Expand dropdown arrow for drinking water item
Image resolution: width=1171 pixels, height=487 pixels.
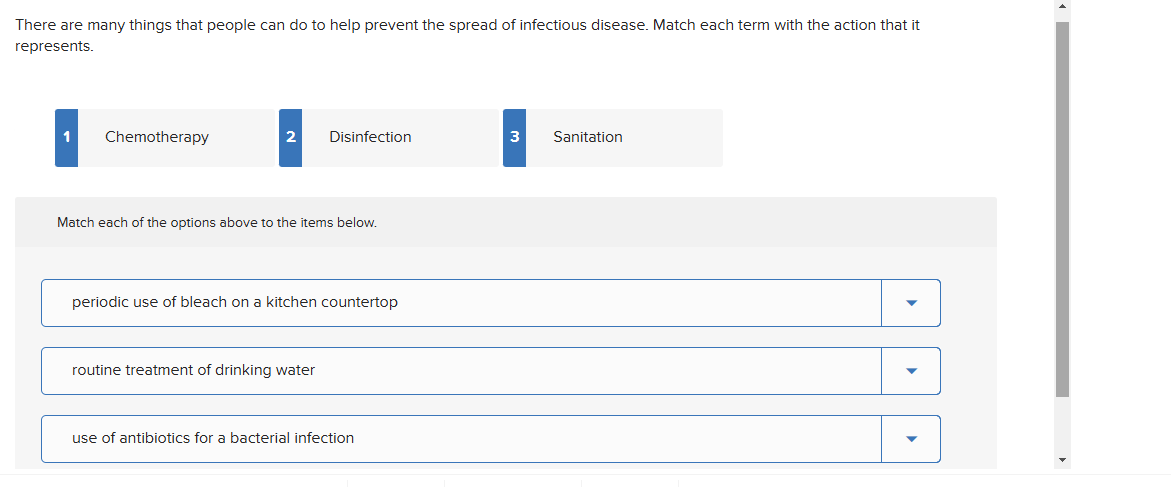(x=910, y=371)
